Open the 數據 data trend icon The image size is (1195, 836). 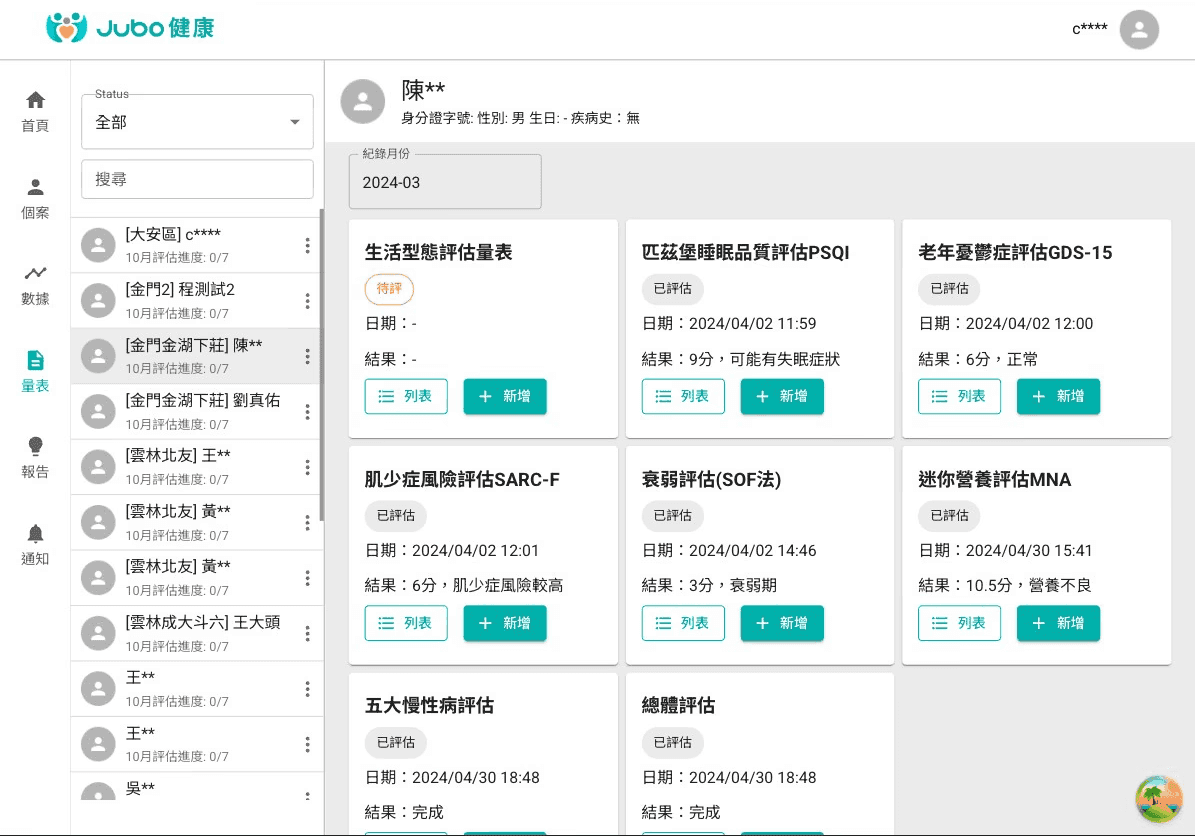point(35,273)
